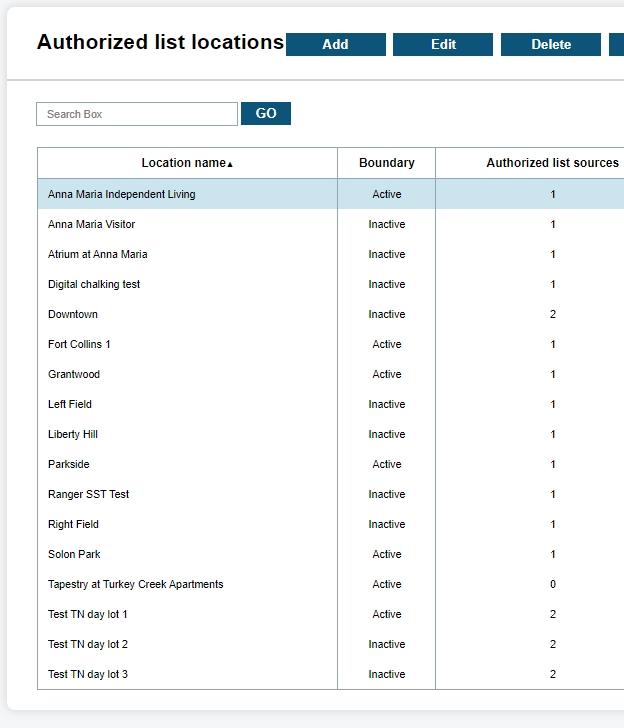The width and height of the screenshot is (624, 728).
Task: Select the Liberty Hill row
Action: [x=73, y=434]
